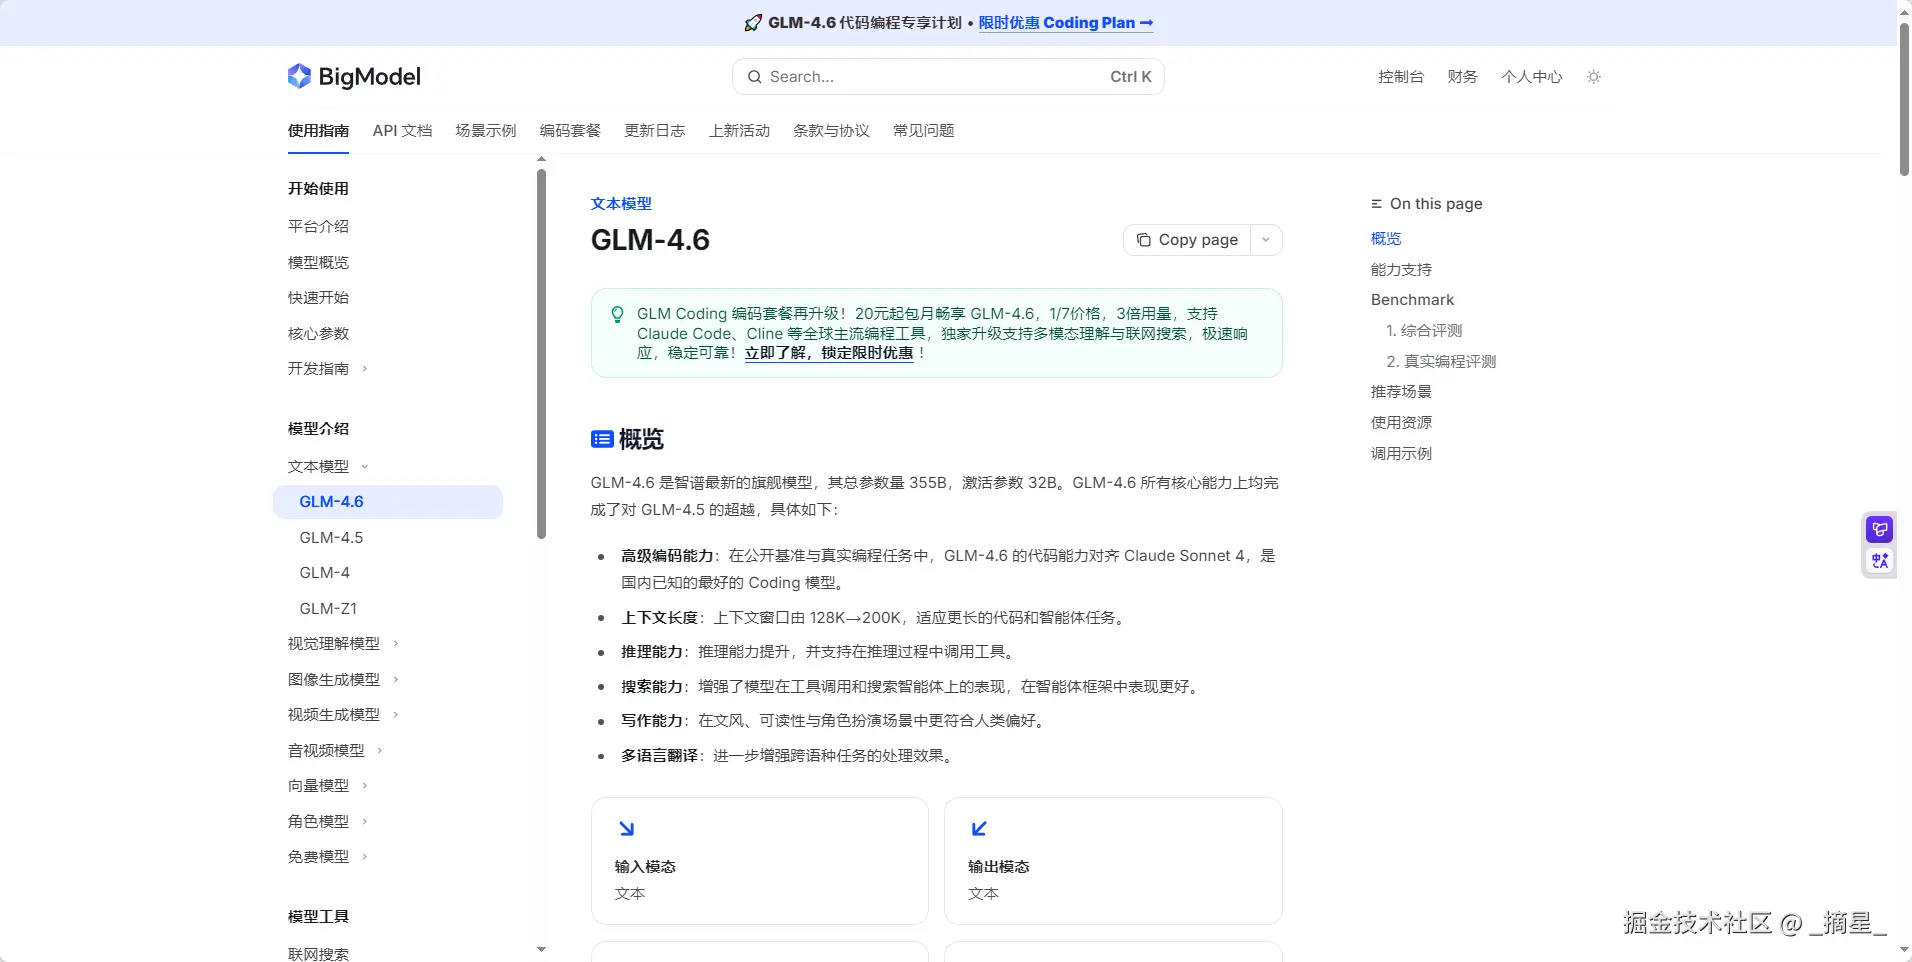Viewport: 1912px width, 962px height.
Task: Expand the 视觉理解模型 sidebar section
Action: pyautogui.click(x=343, y=644)
